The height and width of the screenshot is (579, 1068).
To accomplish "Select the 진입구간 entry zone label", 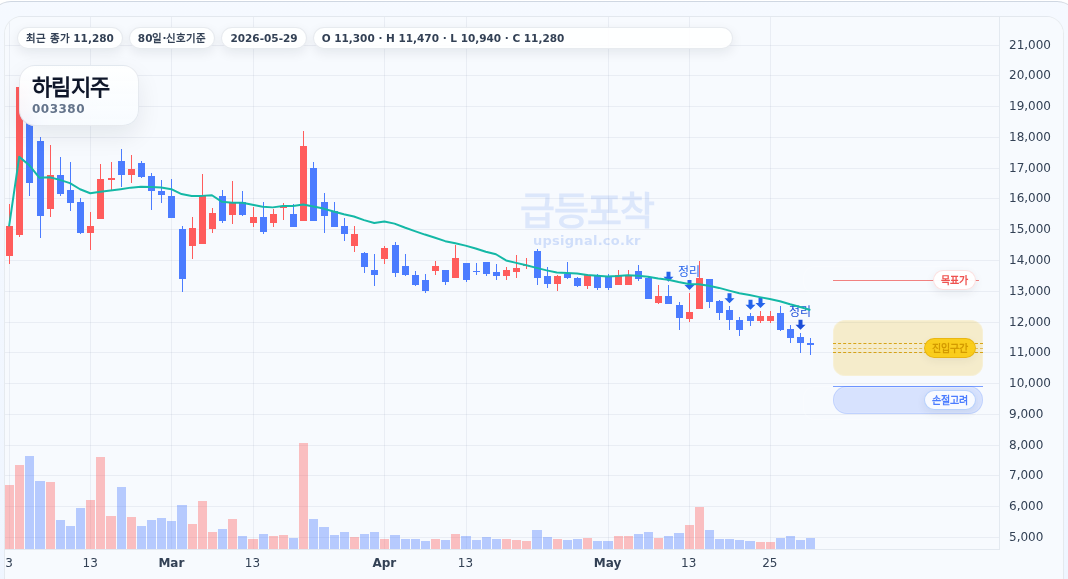I will [949, 348].
